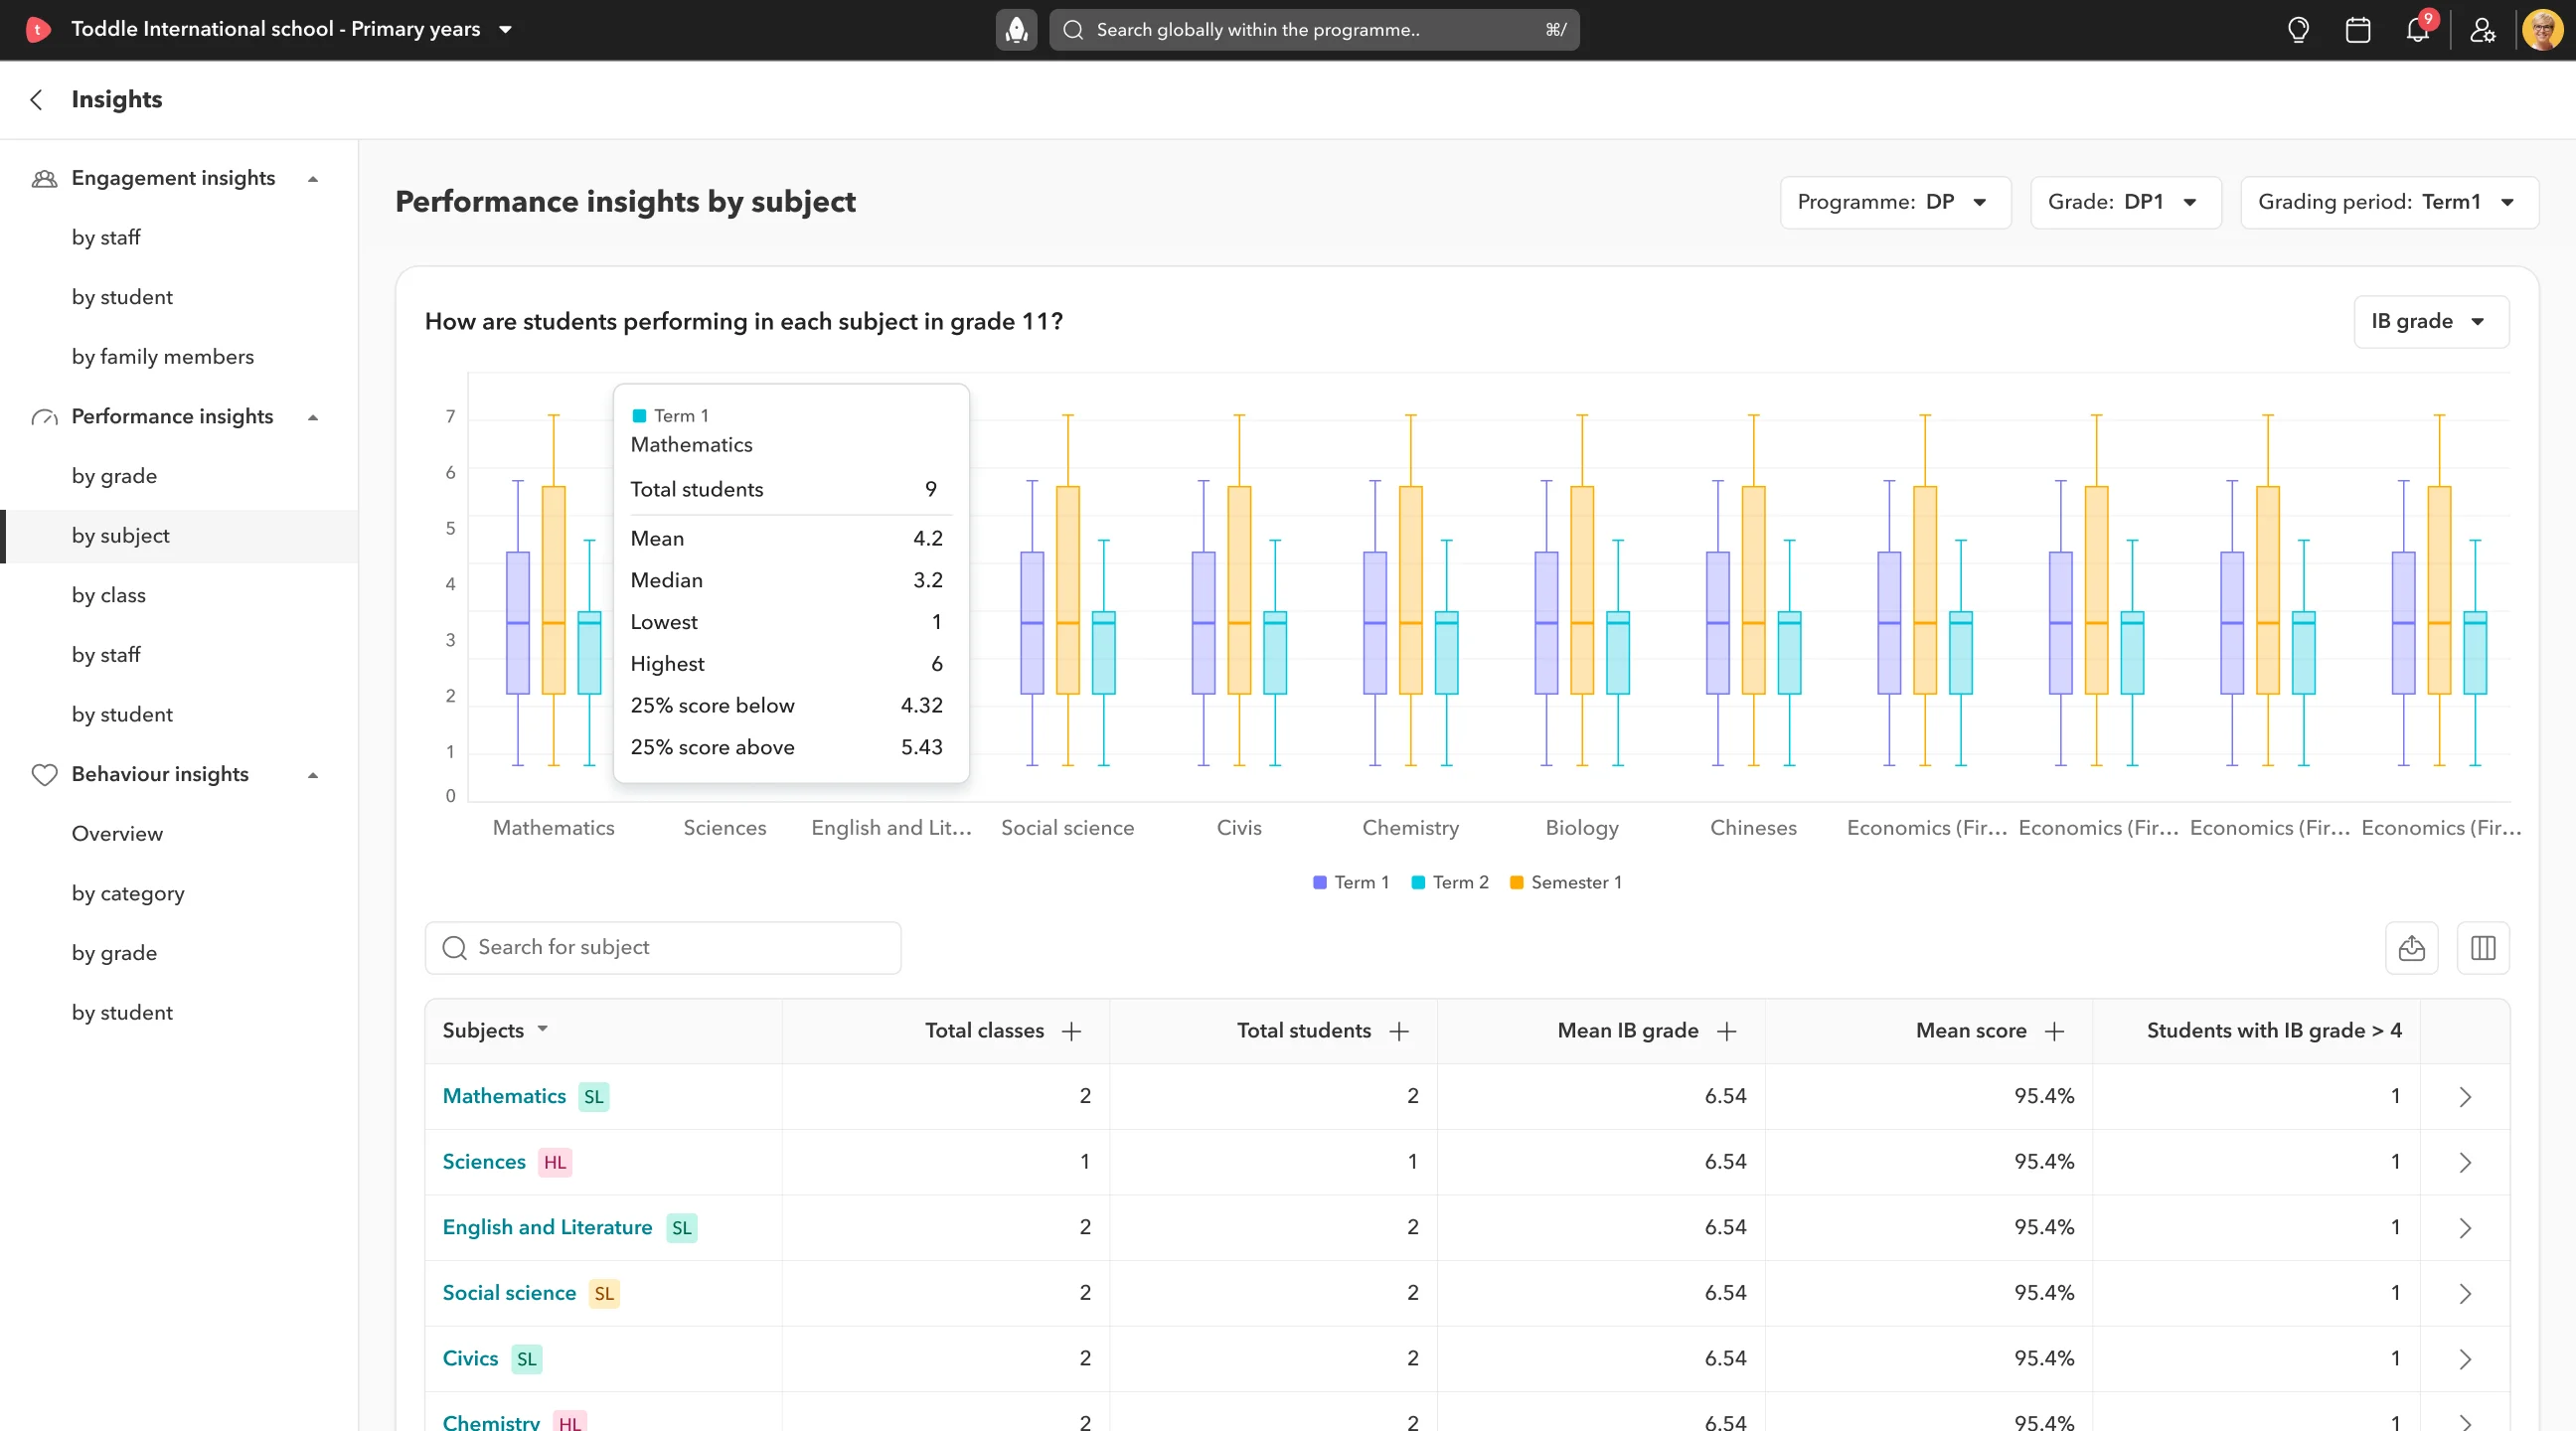Click plus icon next to Total students
The width and height of the screenshot is (2576, 1431).
[1399, 1031]
